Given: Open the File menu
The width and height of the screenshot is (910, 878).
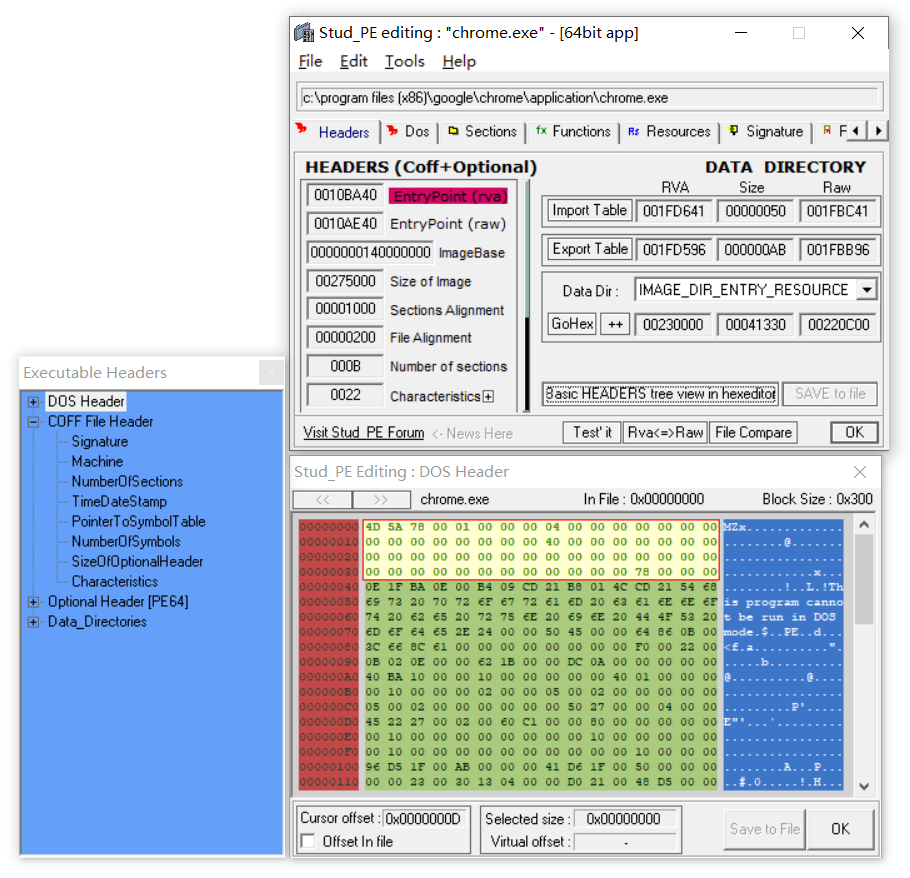Looking at the screenshot, I should pos(310,62).
